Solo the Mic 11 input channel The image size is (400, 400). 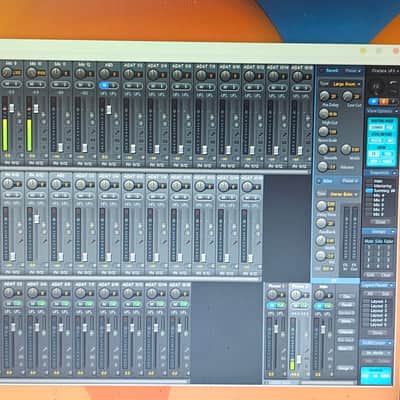[65, 85]
